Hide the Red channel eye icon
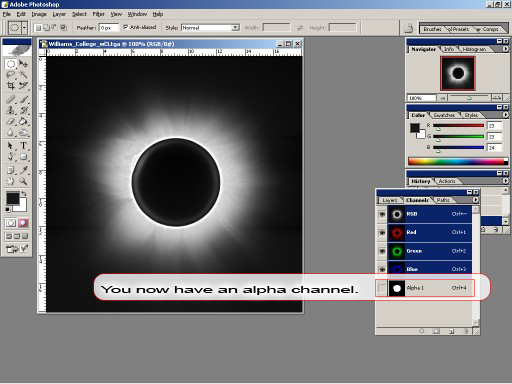This screenshot has width=512, height=384. point(382,232)
